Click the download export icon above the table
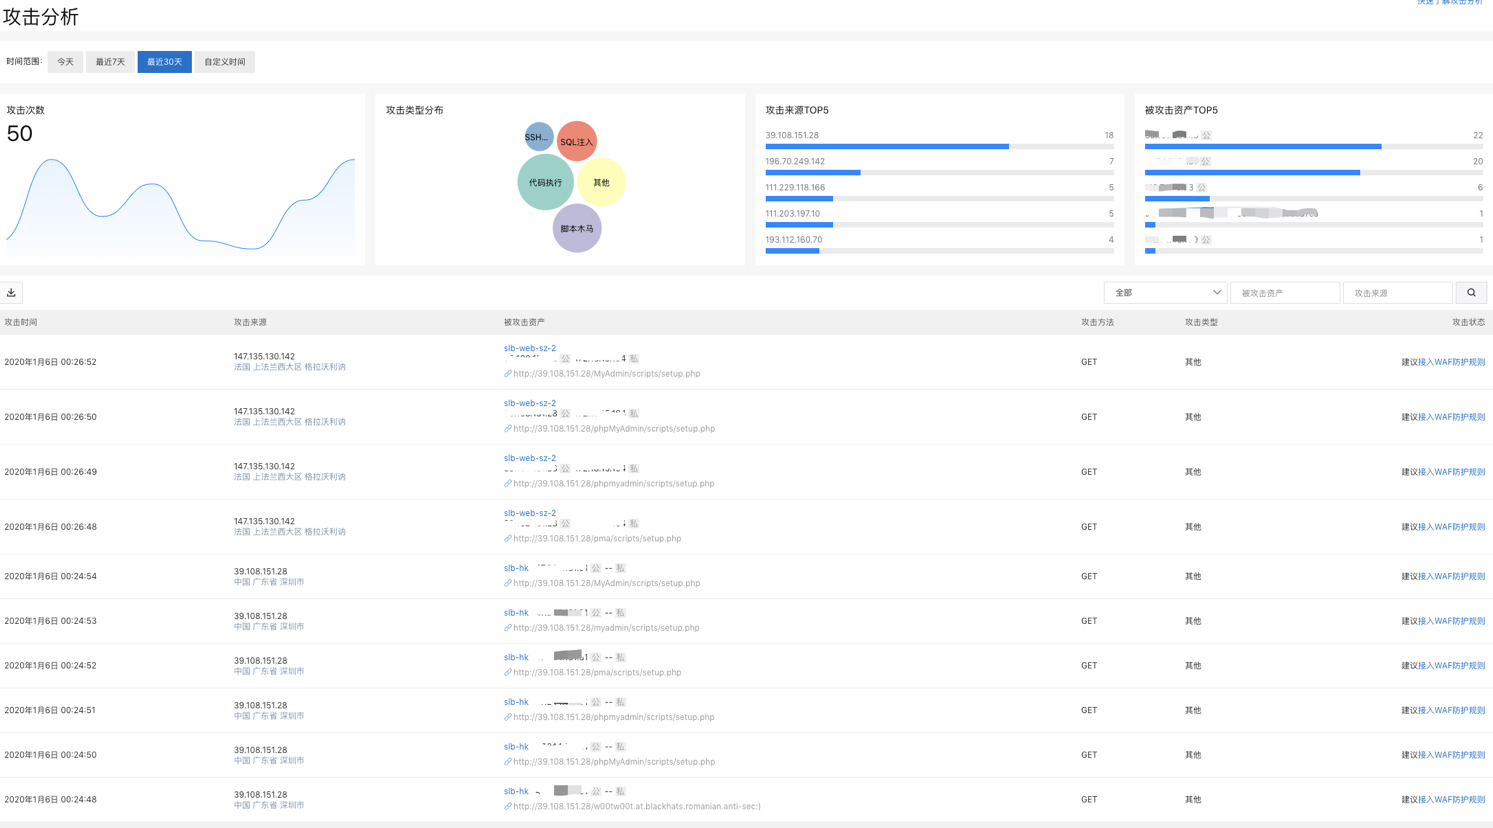Image resolution: width=1493 pixels, height=828 pixels. click(x=11, y=293)
